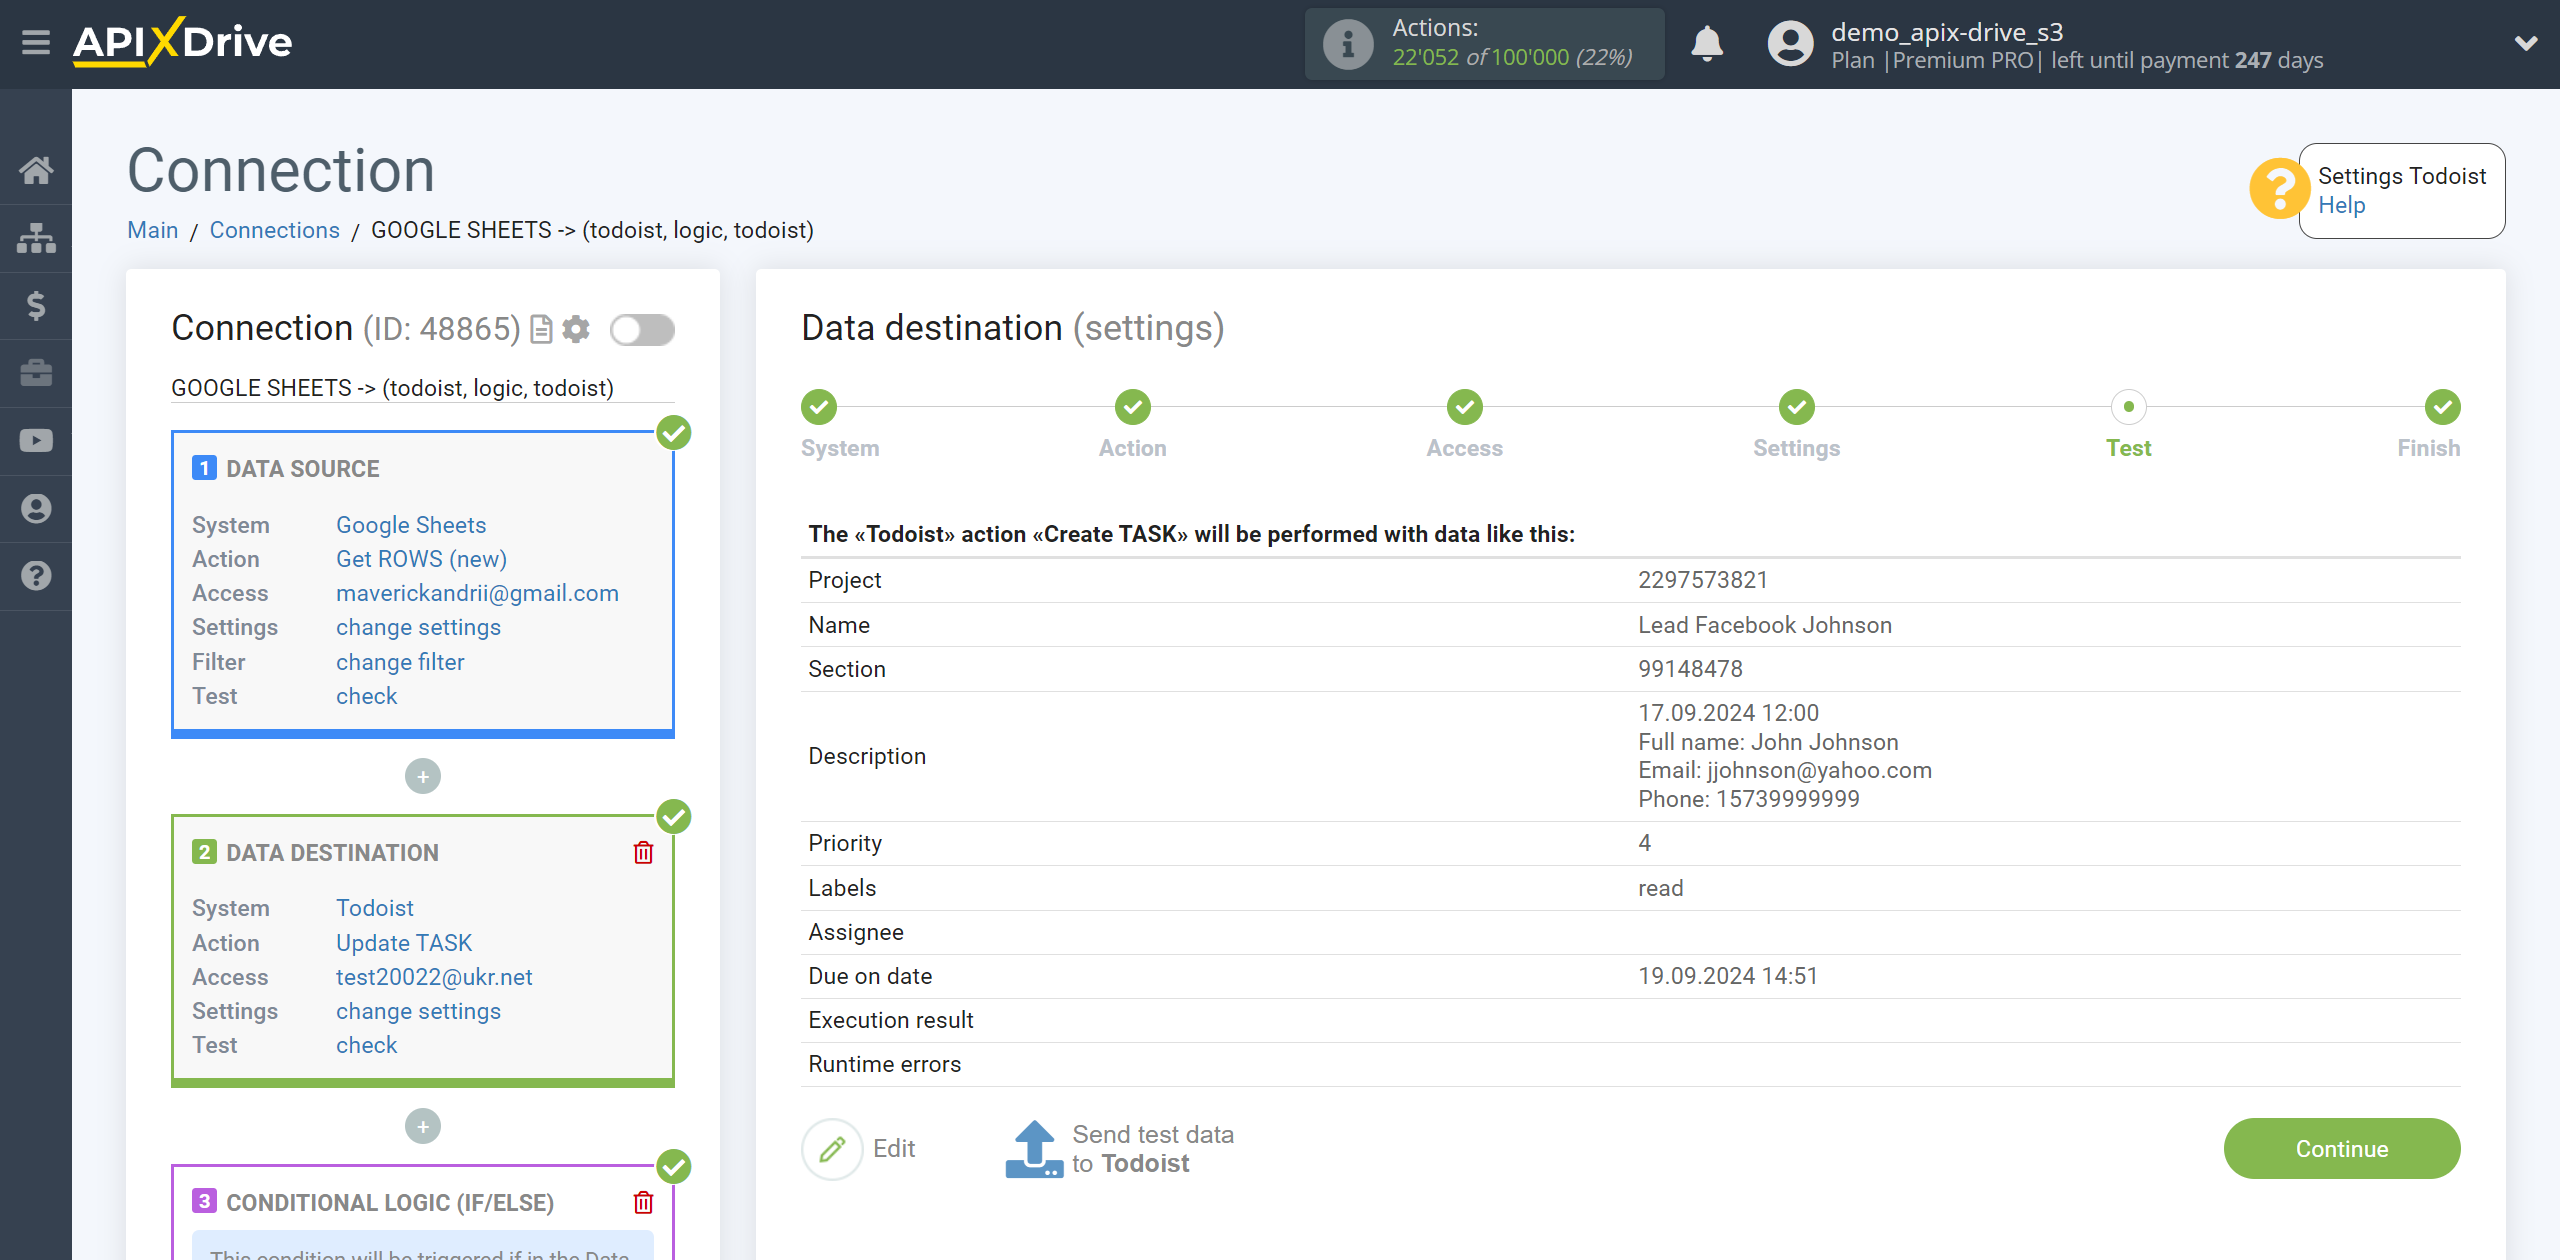2560x1260 pixels.
Task: Click the yellow Settings Todoist help icon
Action: coord(2279,188)
